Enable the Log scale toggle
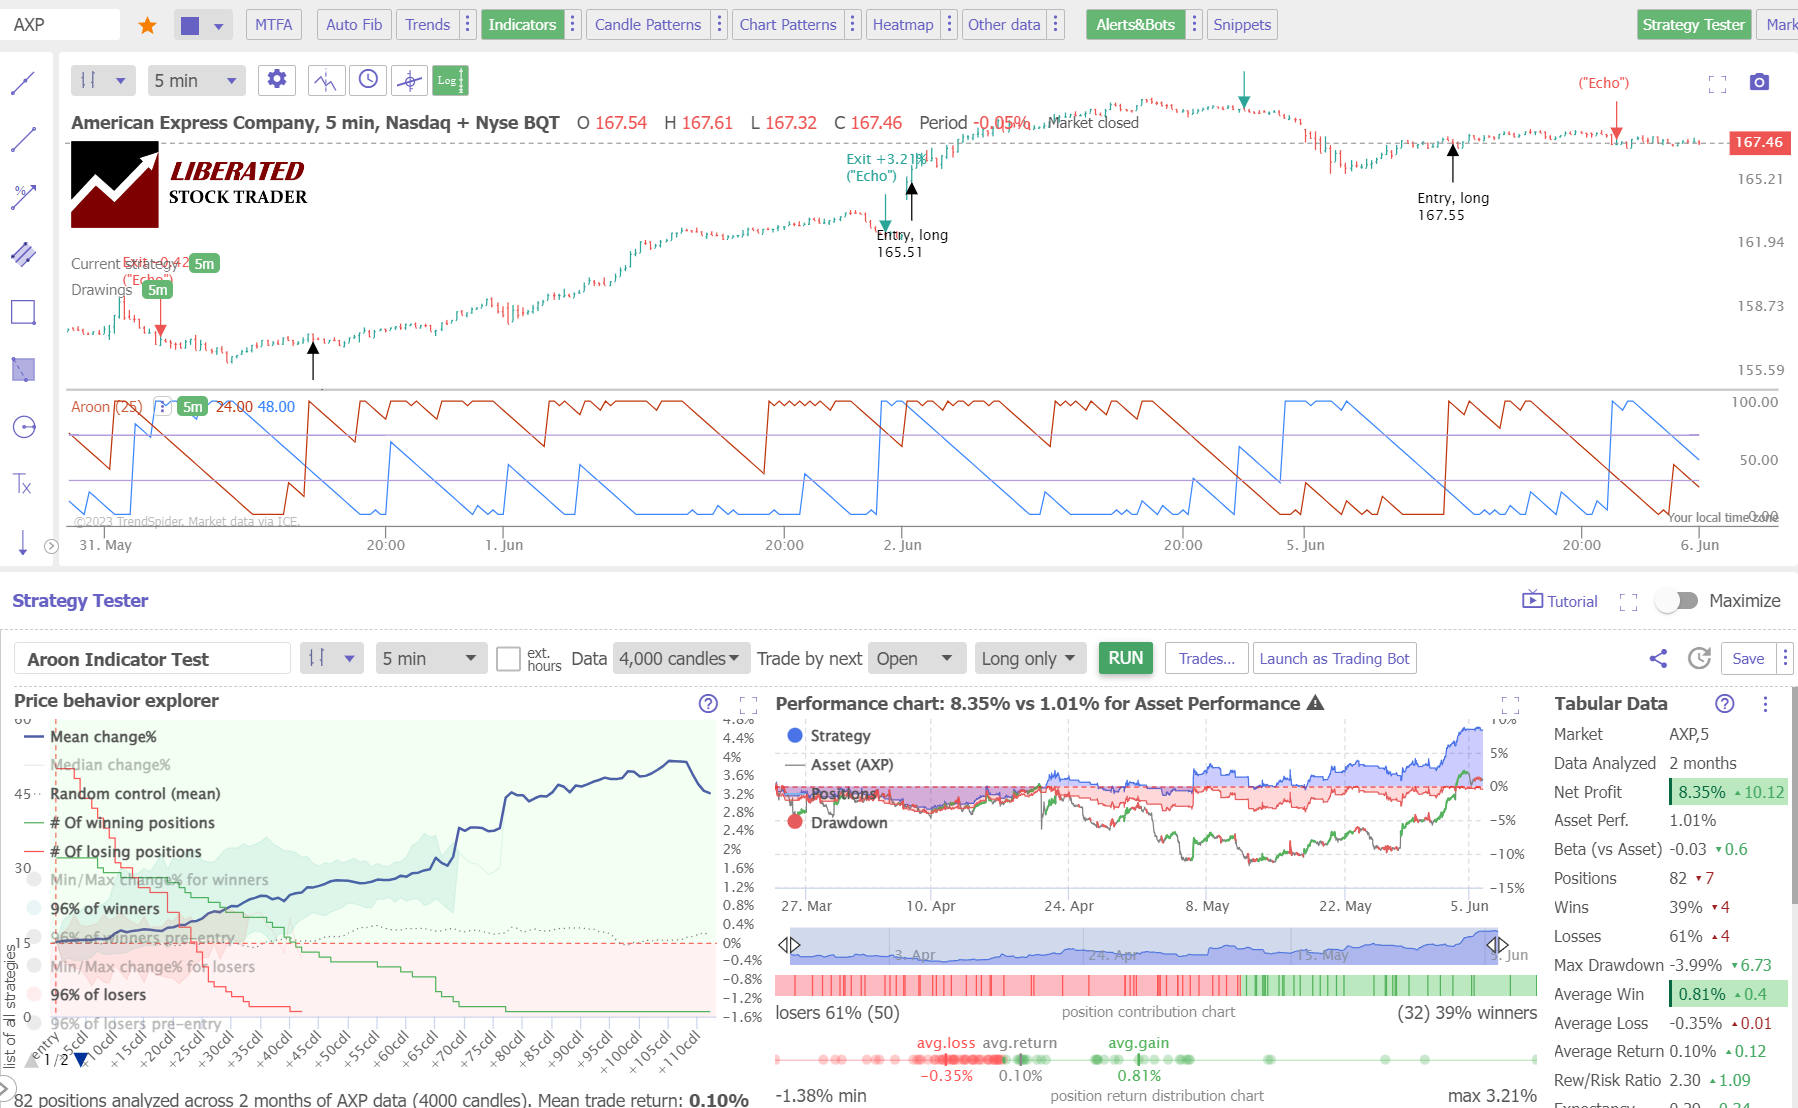 point(449,80)
